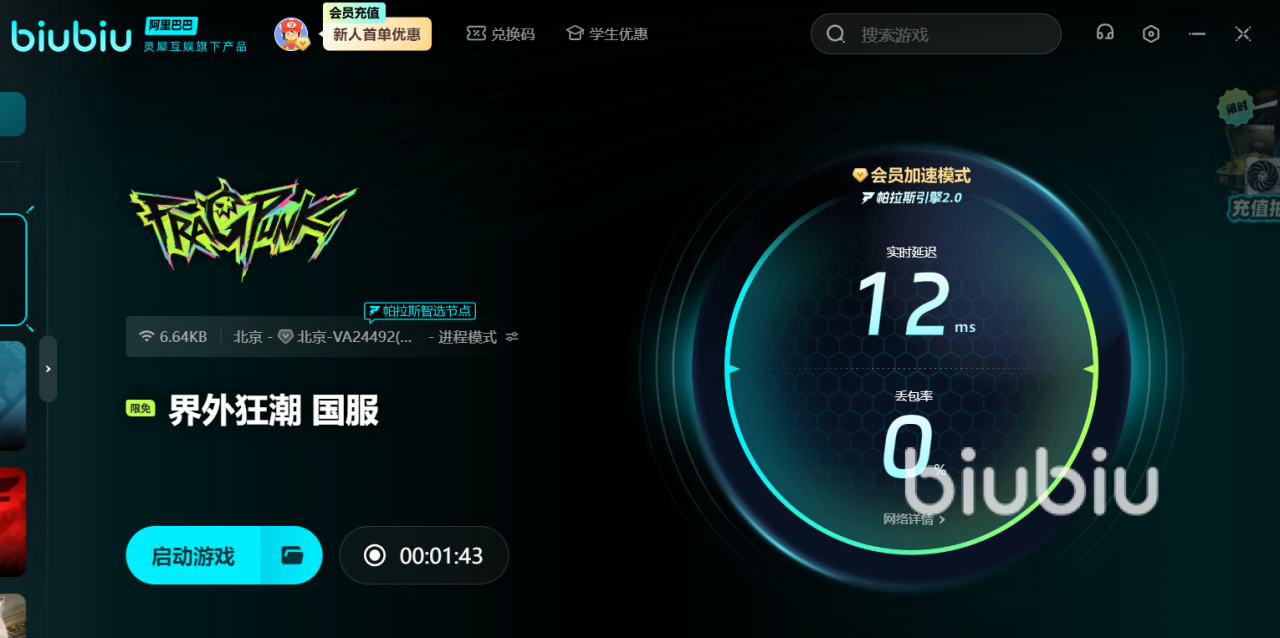
Task: Type in the 搜索游戏 search field
Action: [x=950, y=34]
